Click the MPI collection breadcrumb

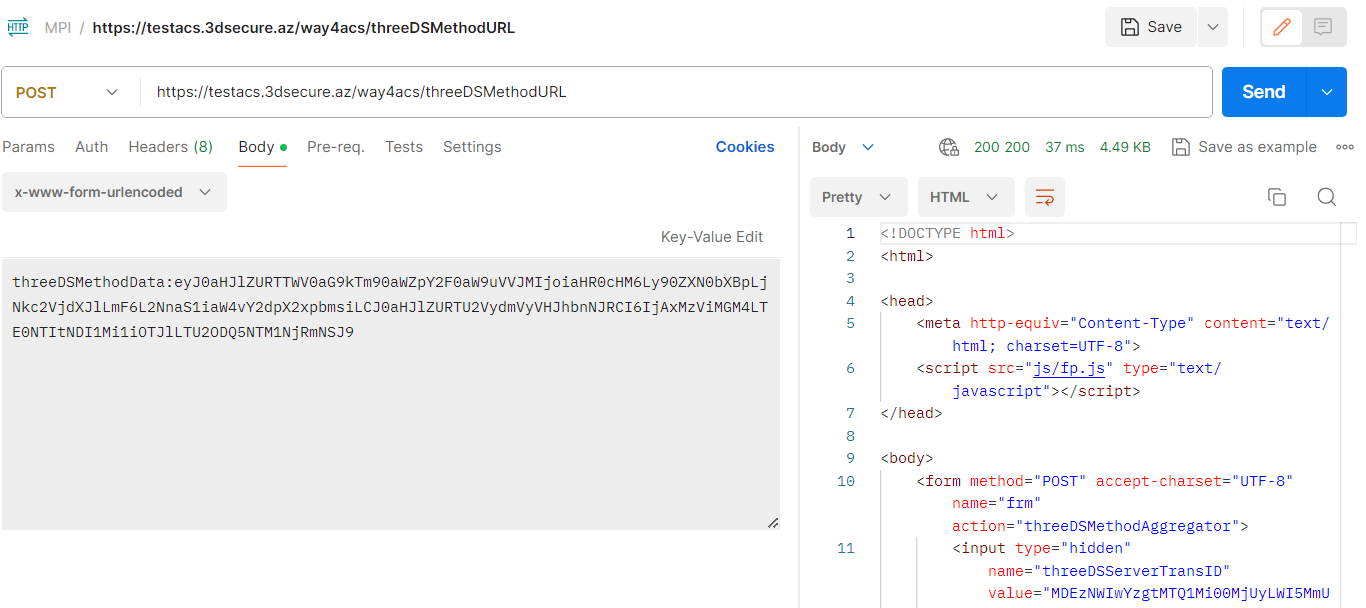[57, 28]
